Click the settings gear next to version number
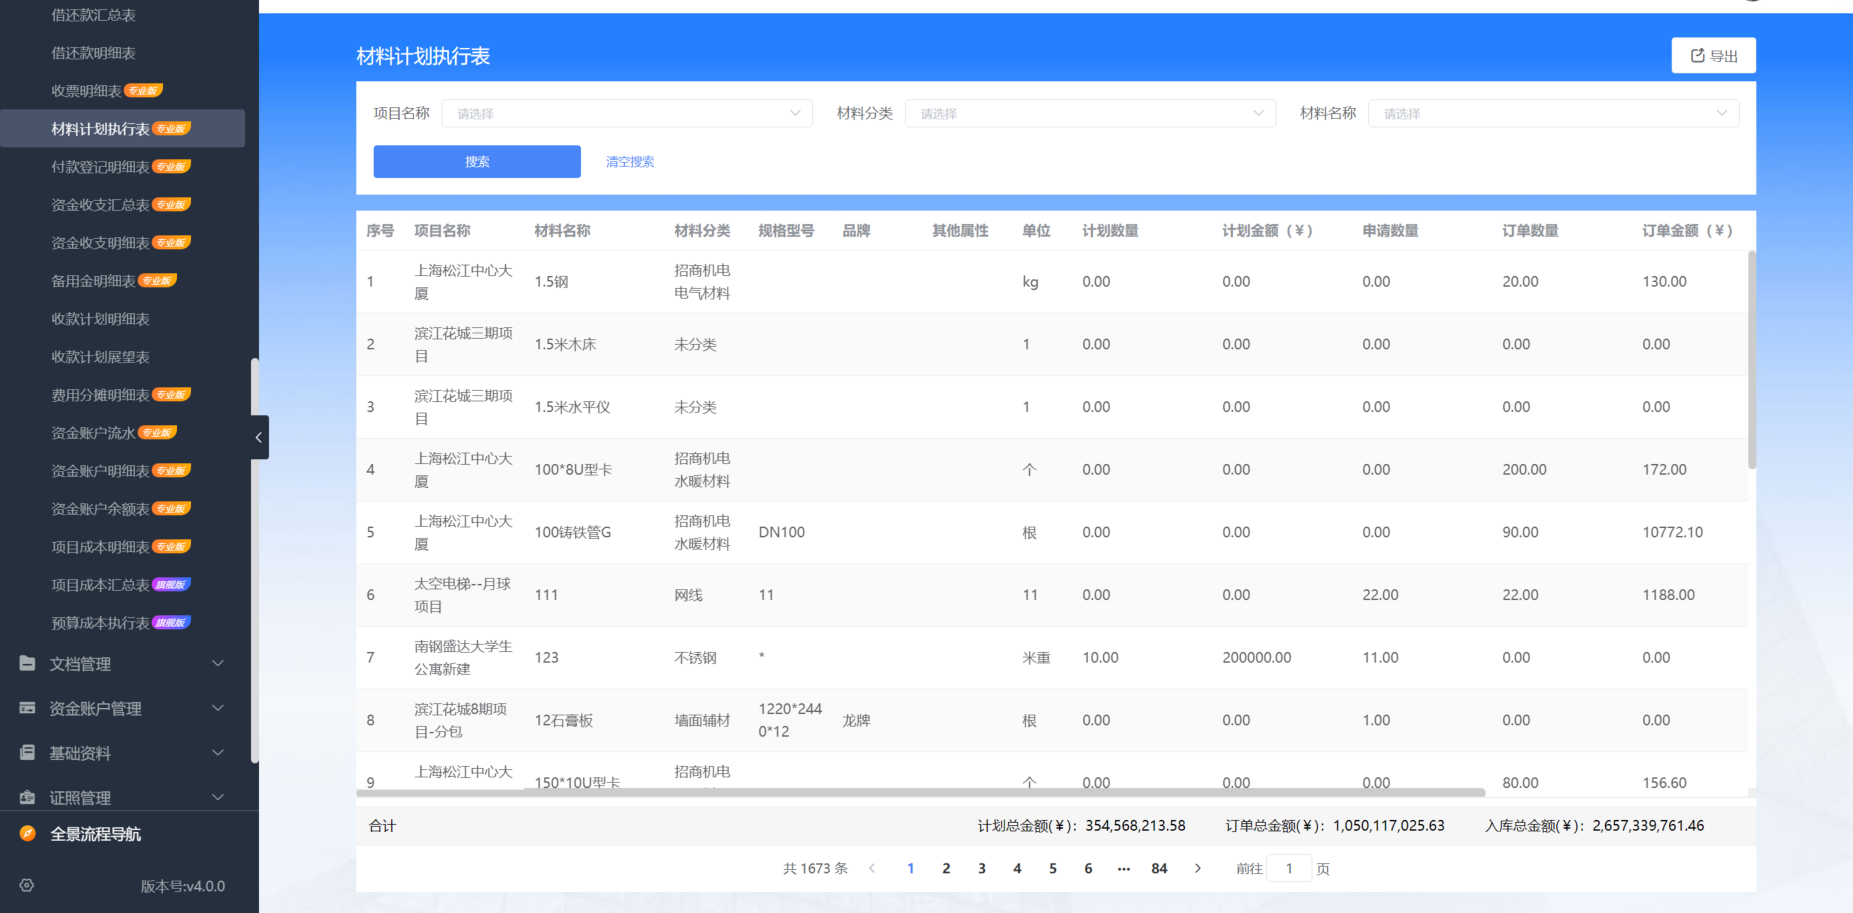Viewport: 1853px width, 913px height. coord(27,886)
